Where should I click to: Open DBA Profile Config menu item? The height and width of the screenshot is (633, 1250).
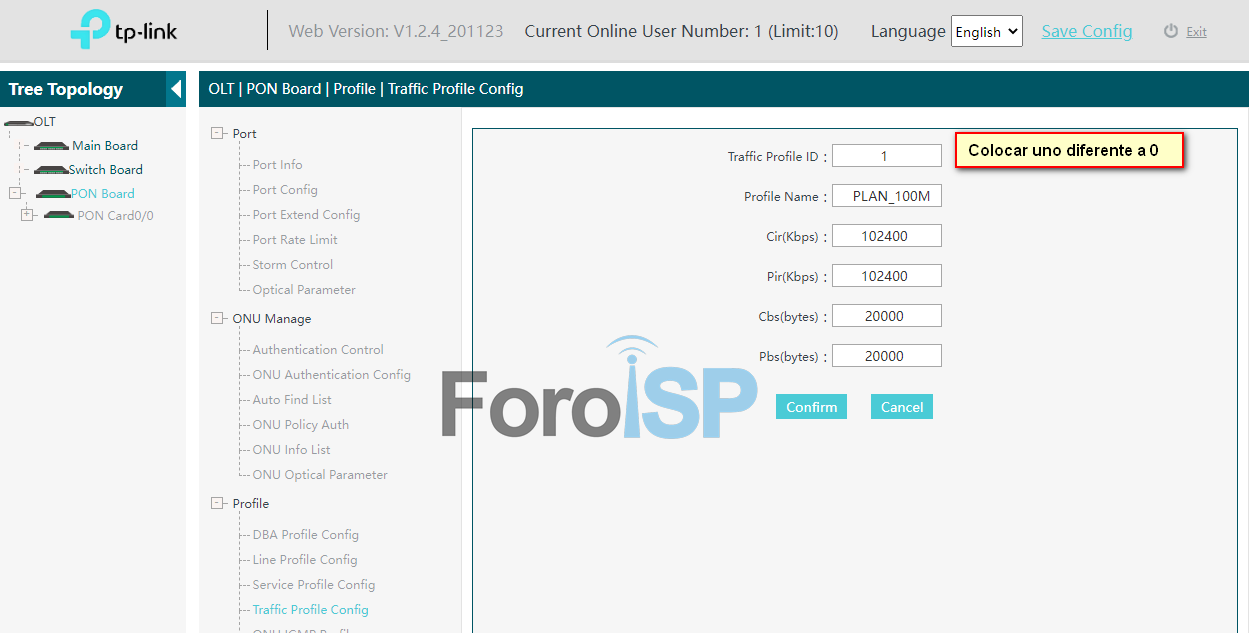point(305,535)
